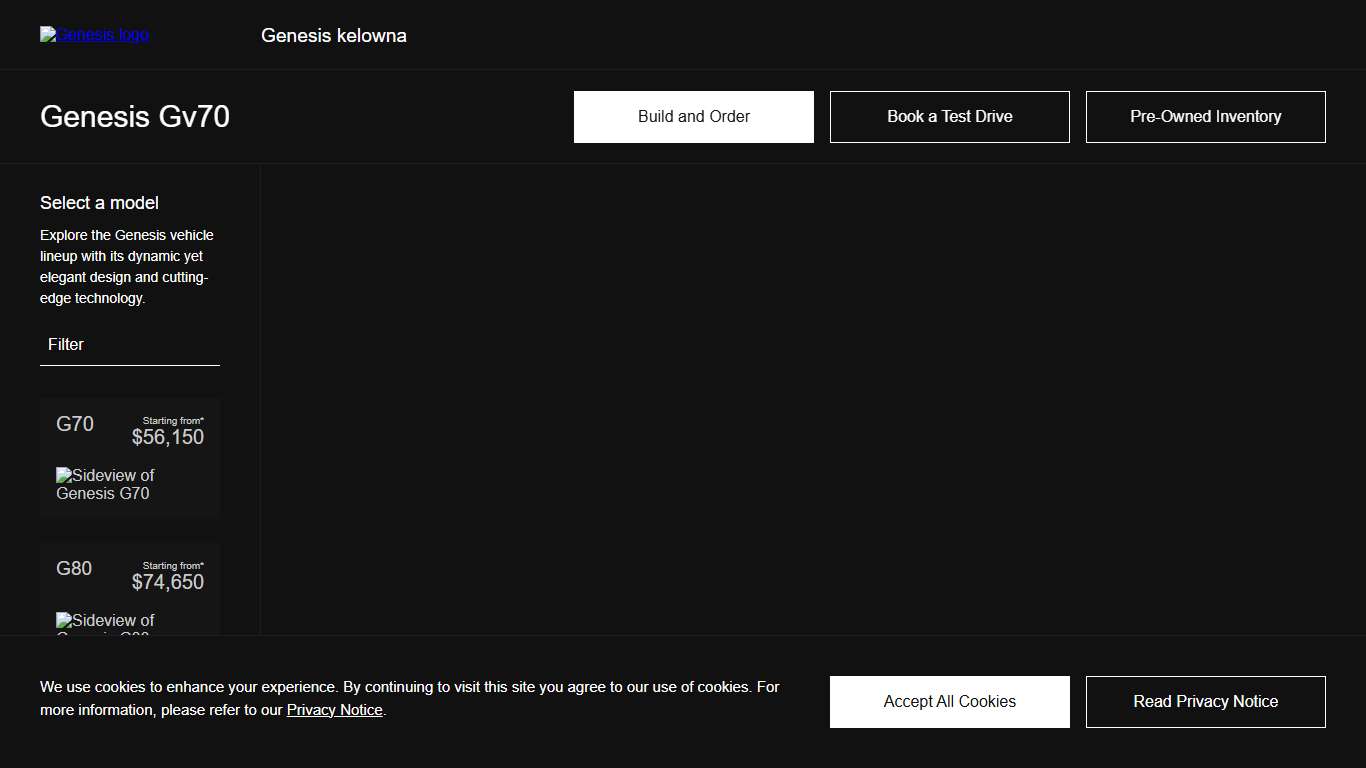Expand the Filter dropdown
This screenshot has height=768, width=1366.
[x=129, y=345]
